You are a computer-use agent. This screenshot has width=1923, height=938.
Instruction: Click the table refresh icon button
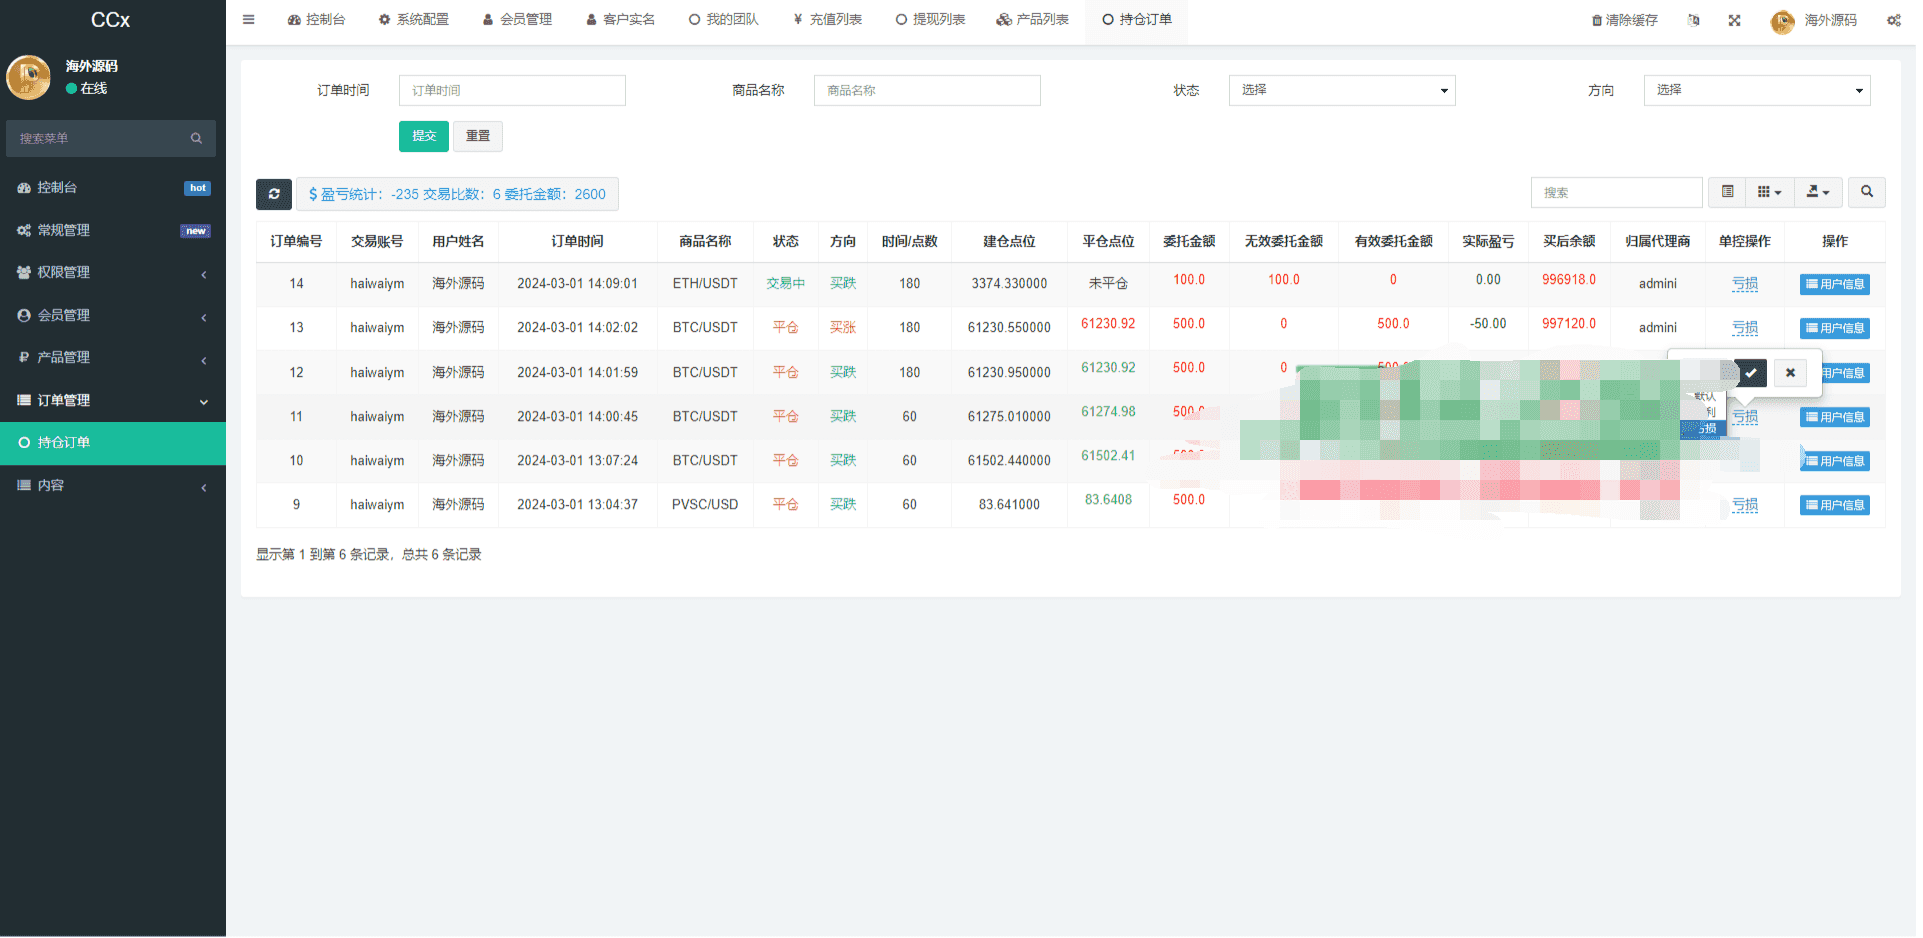point(274,194)
